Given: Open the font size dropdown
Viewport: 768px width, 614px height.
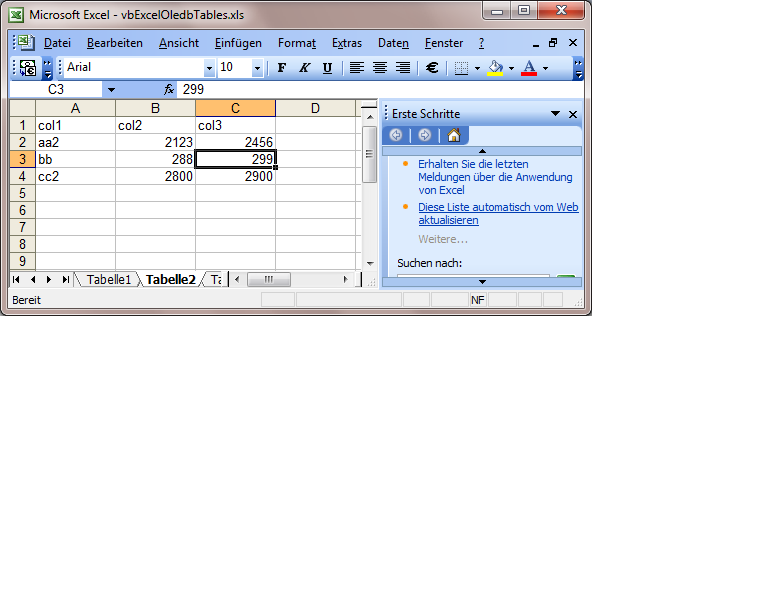Looking at the screenshot, I should point(257,68).
